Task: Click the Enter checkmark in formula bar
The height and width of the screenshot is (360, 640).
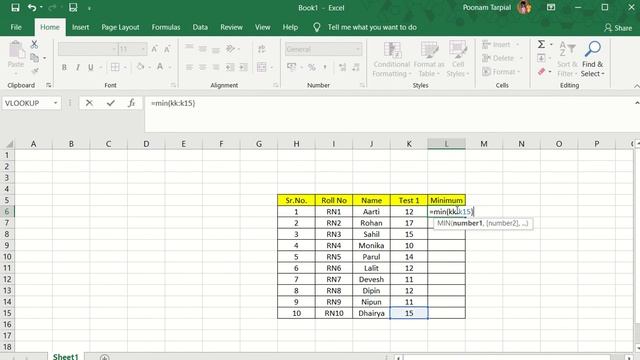Action: click(111, 103)
